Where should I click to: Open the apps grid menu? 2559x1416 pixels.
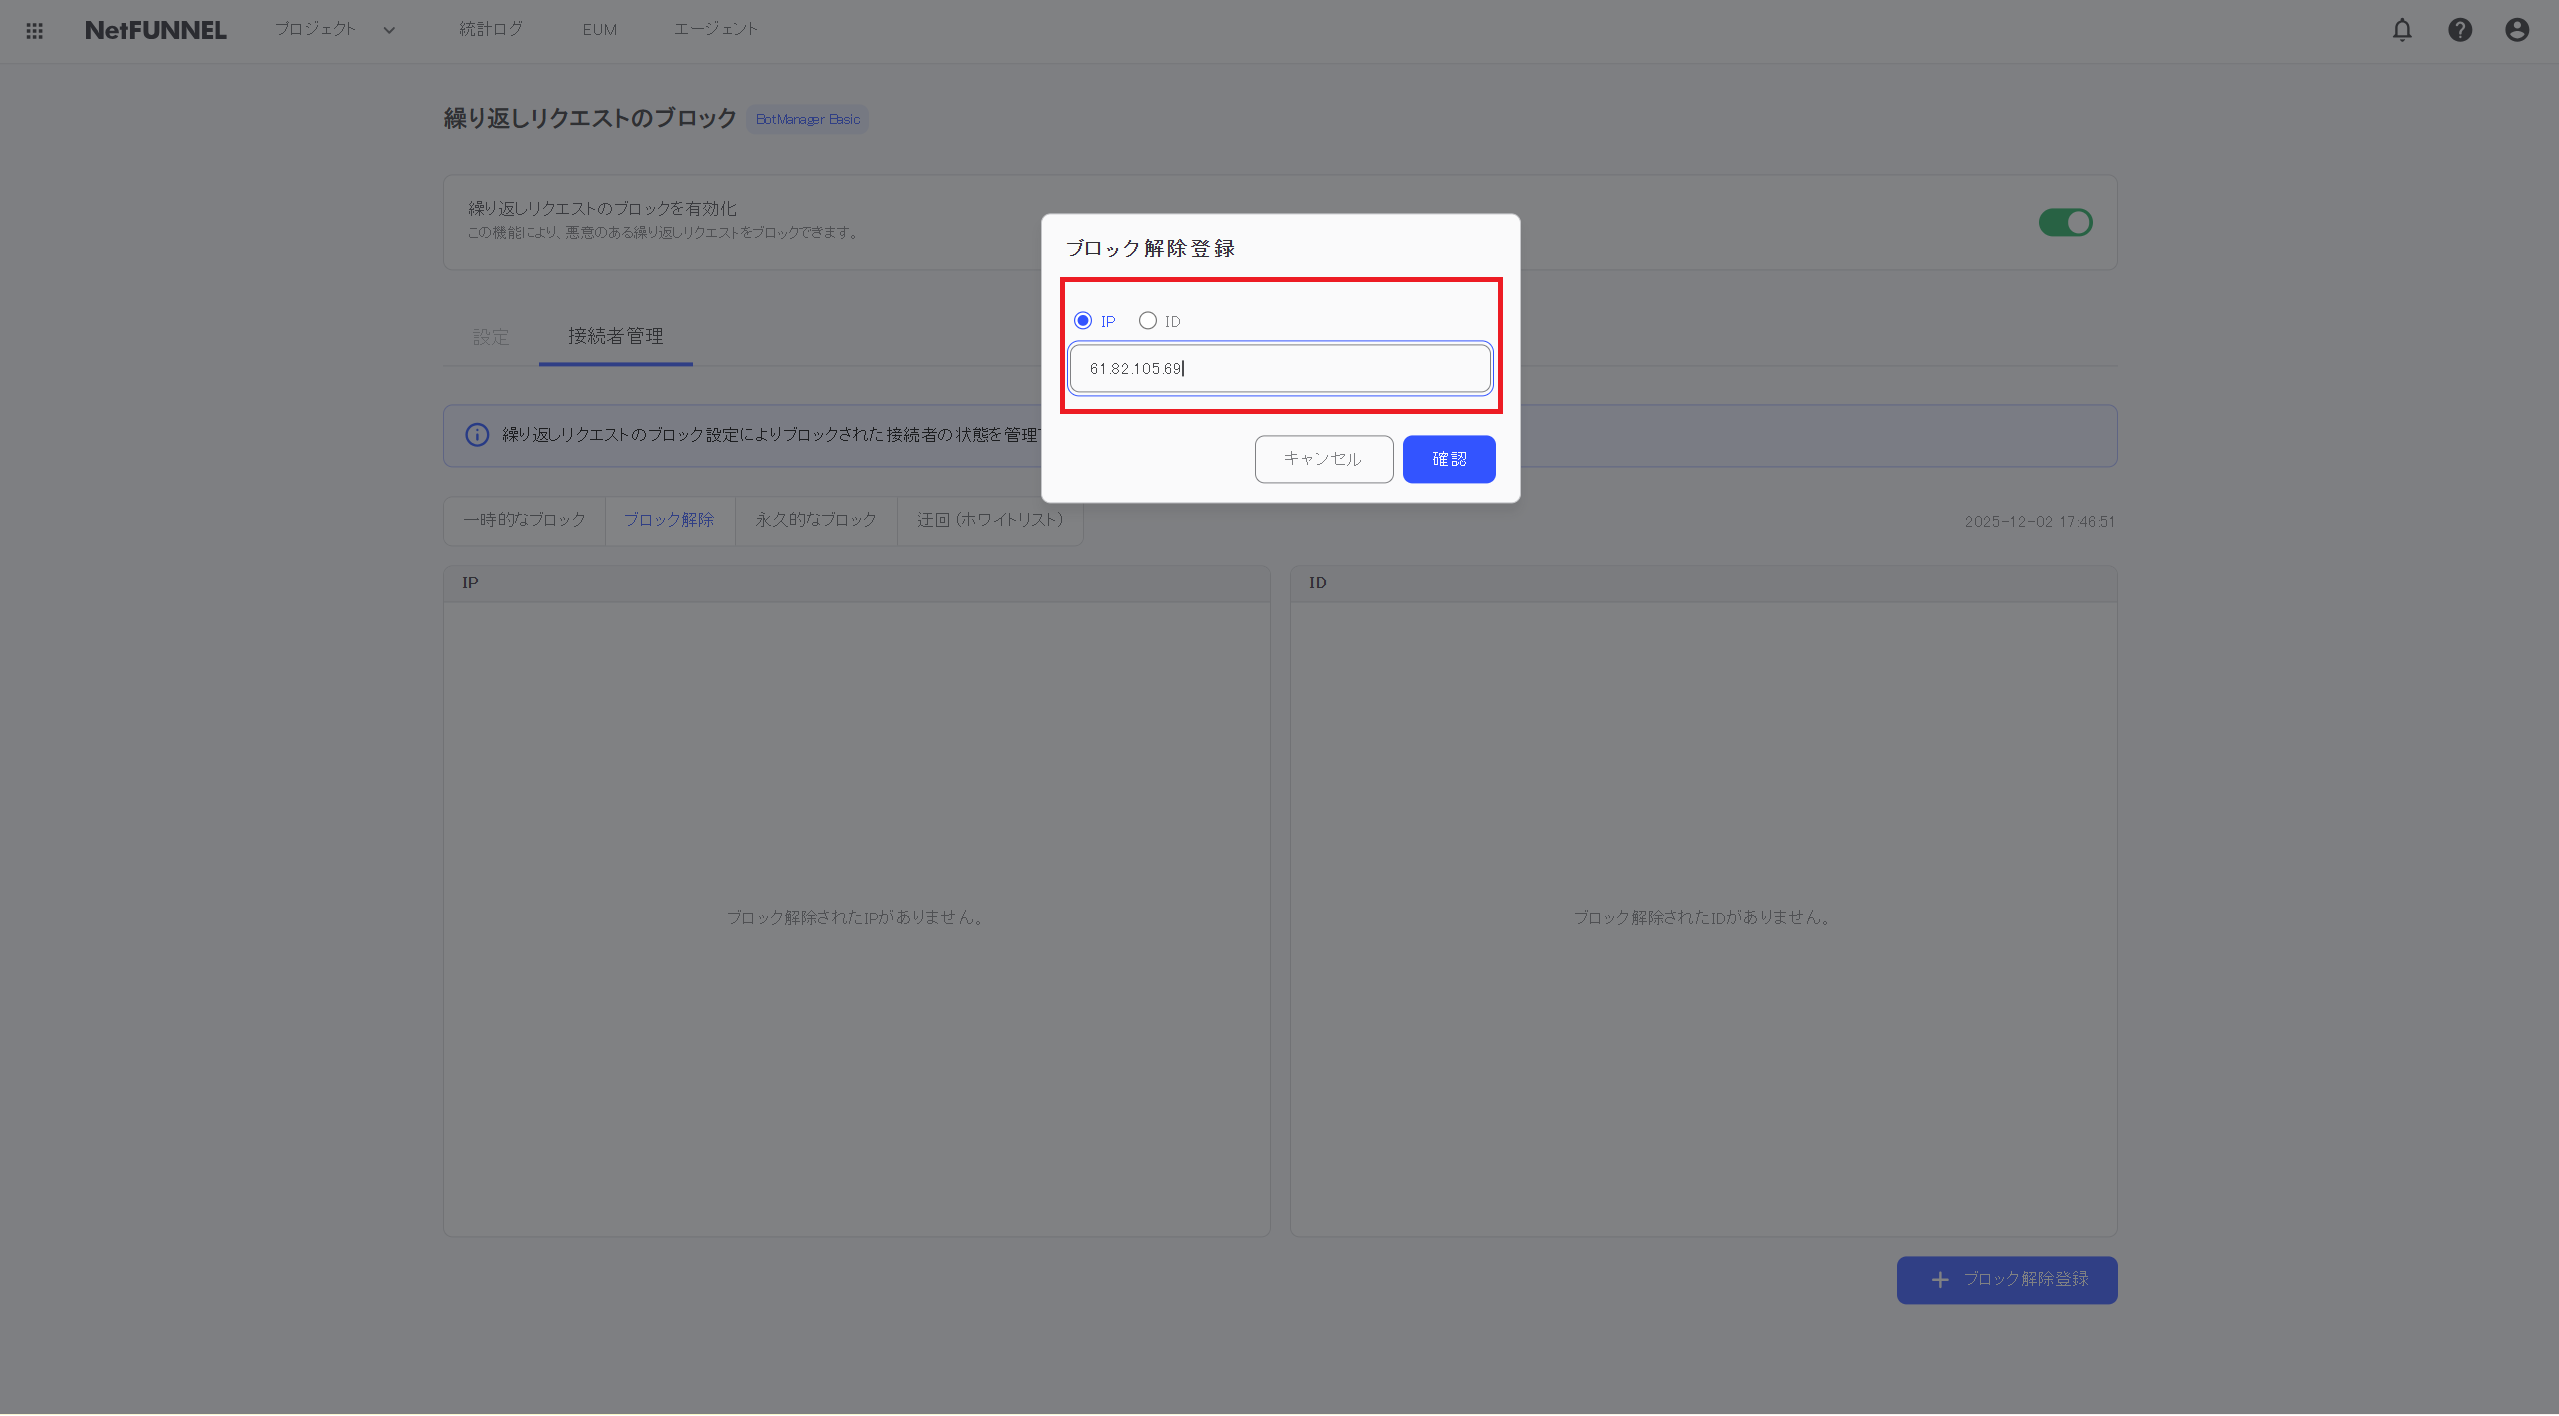click(x=35, y=30)
